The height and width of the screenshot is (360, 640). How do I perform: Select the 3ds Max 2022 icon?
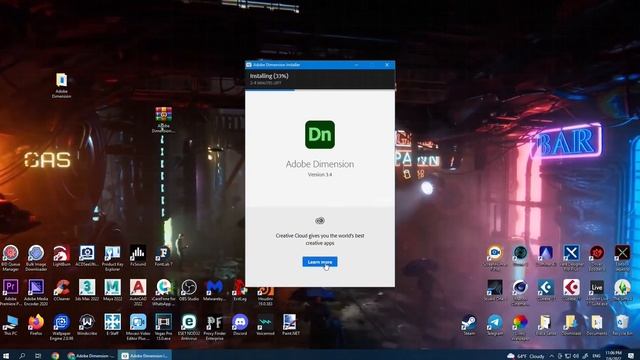tap(87, 290)
